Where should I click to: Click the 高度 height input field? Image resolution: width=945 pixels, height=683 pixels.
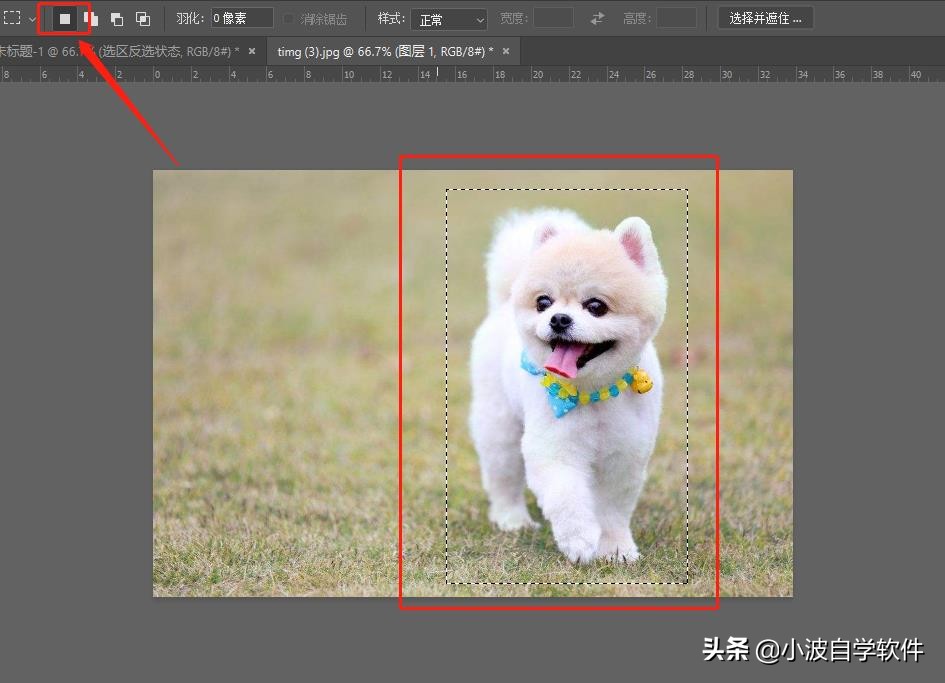point(676,18)
